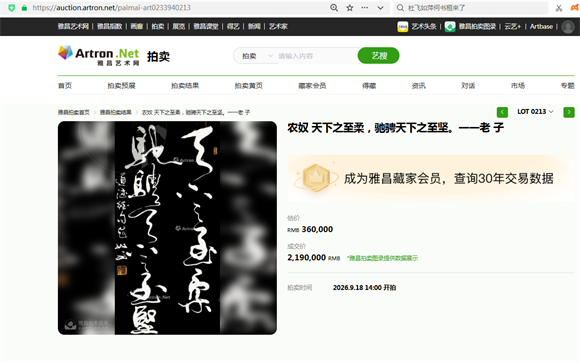Click the Artron.Net logo
The height and width of the screenshot is (362, 580).
98,55
